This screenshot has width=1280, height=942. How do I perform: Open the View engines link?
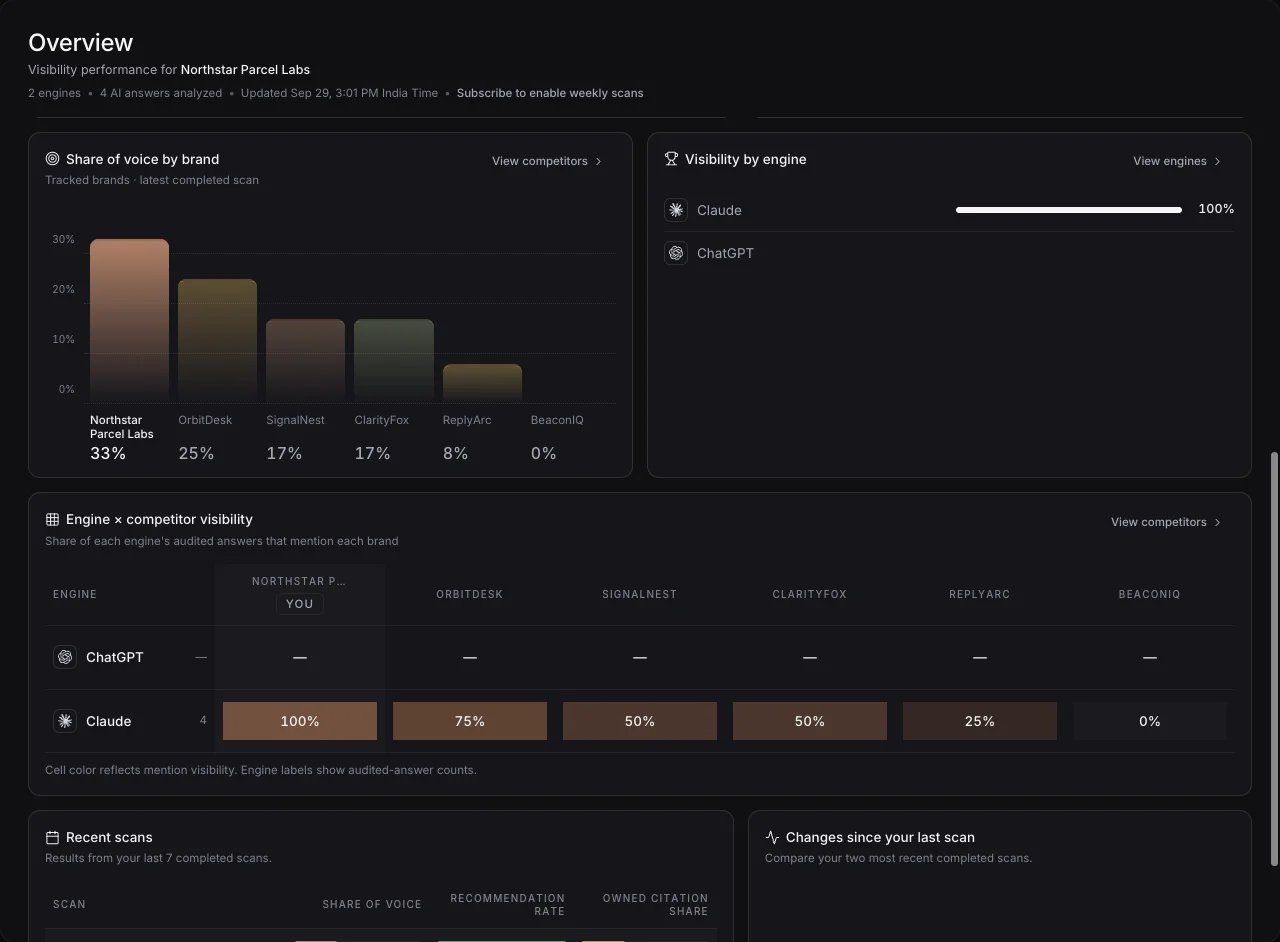click(x=1177, y=161)
